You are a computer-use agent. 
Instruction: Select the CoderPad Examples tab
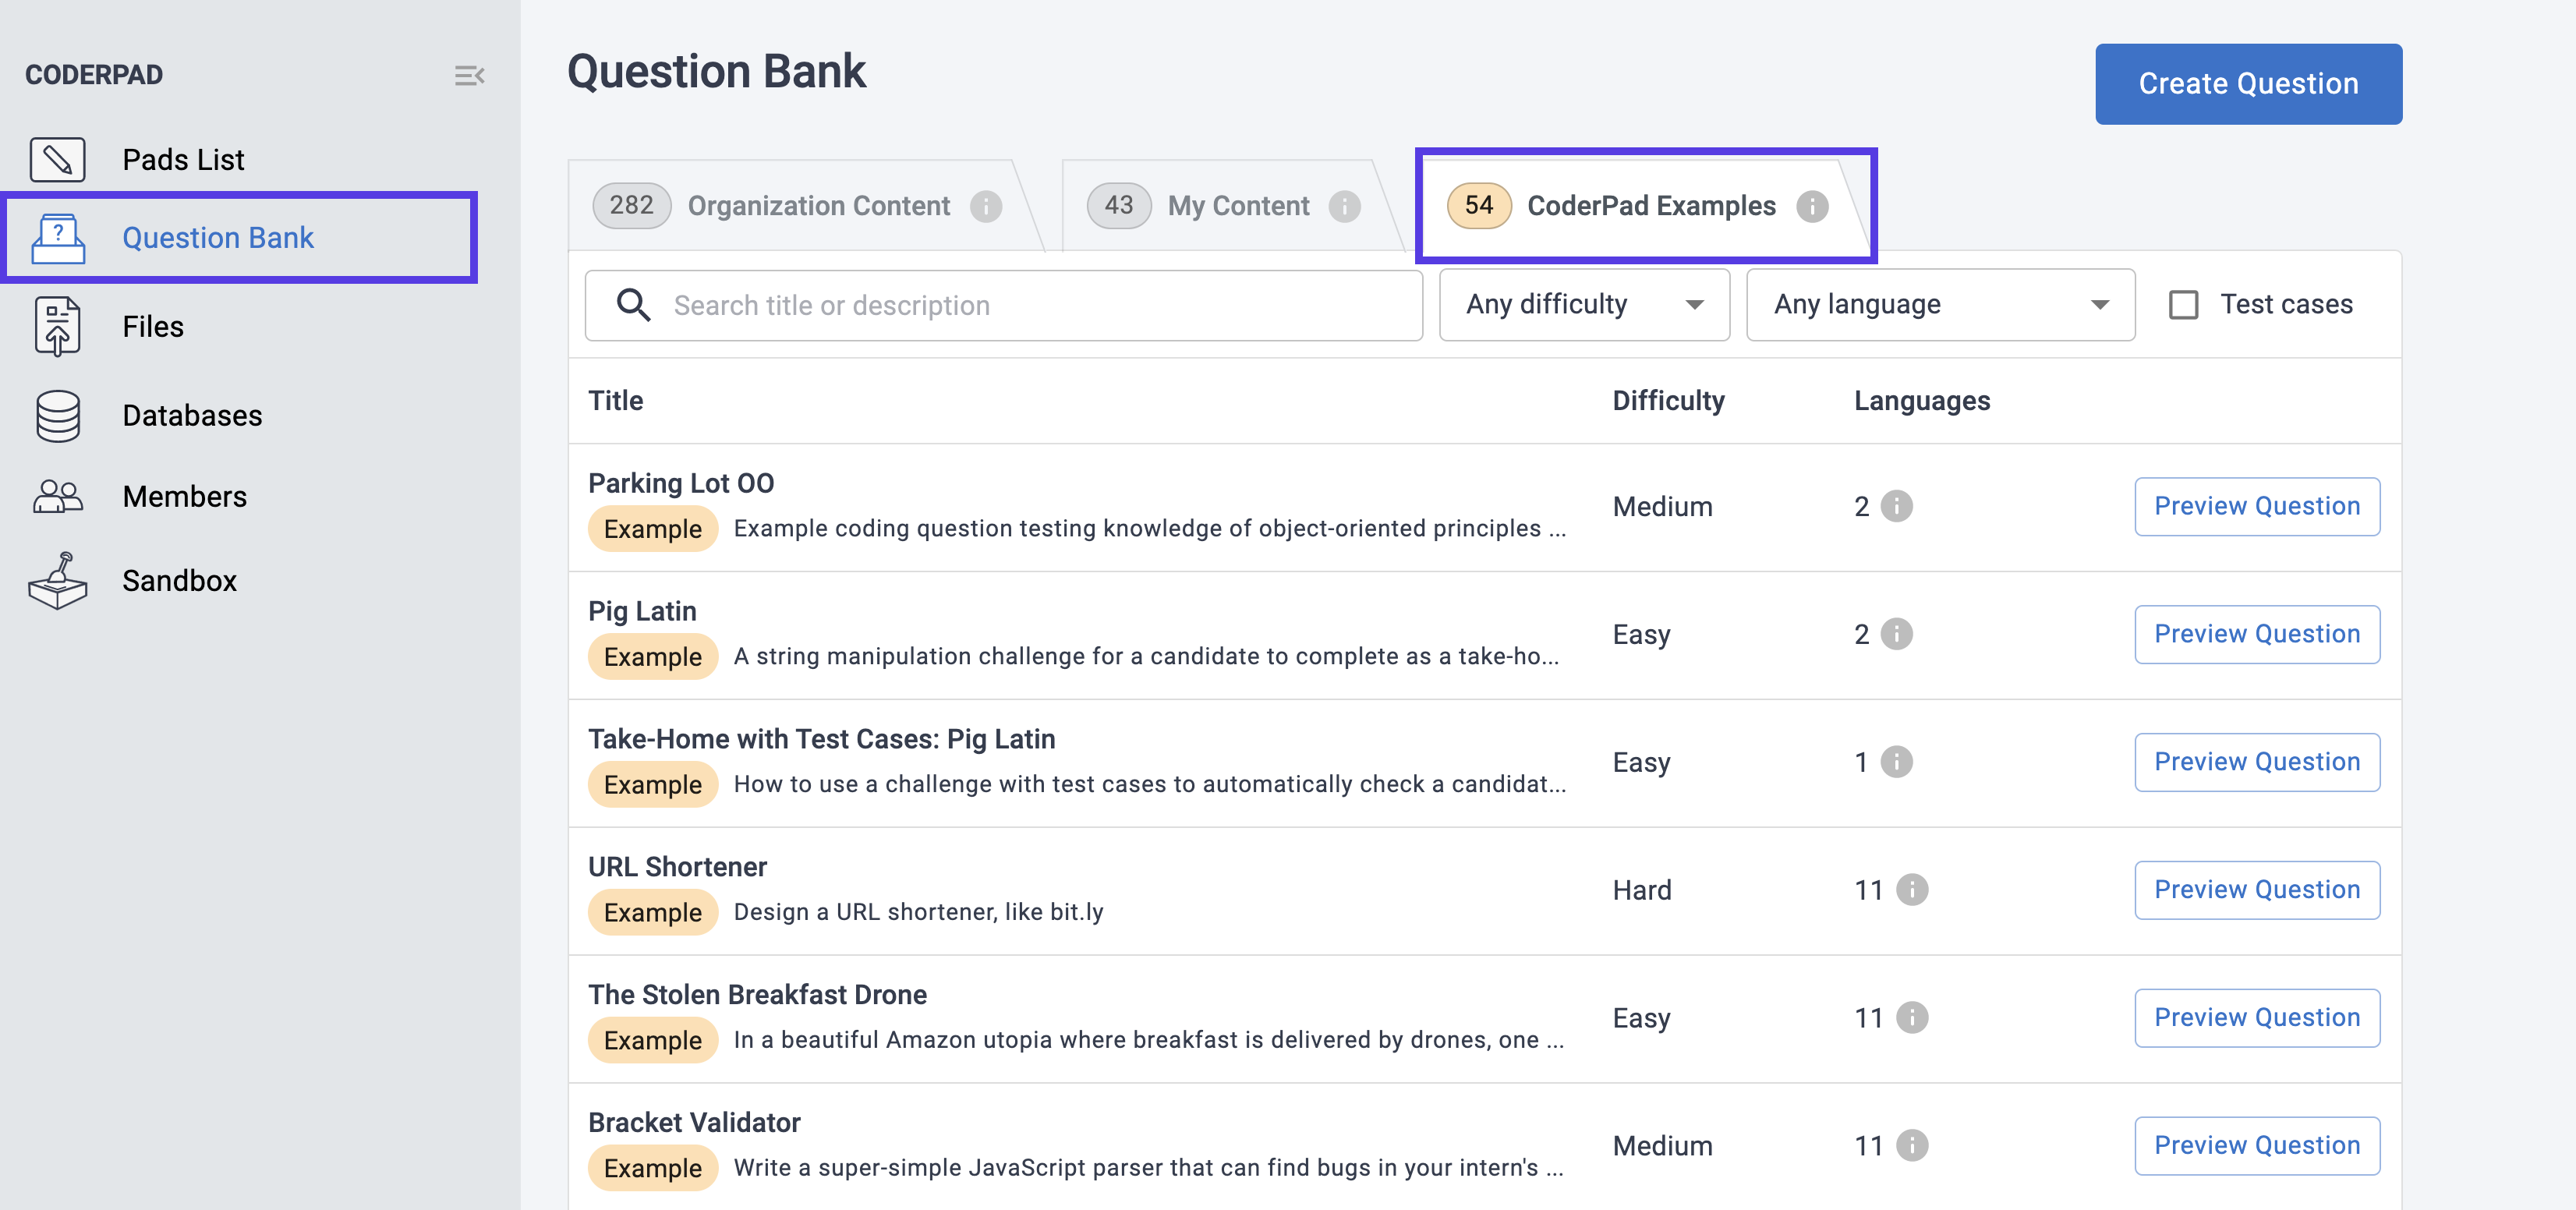pos(1650,206)
